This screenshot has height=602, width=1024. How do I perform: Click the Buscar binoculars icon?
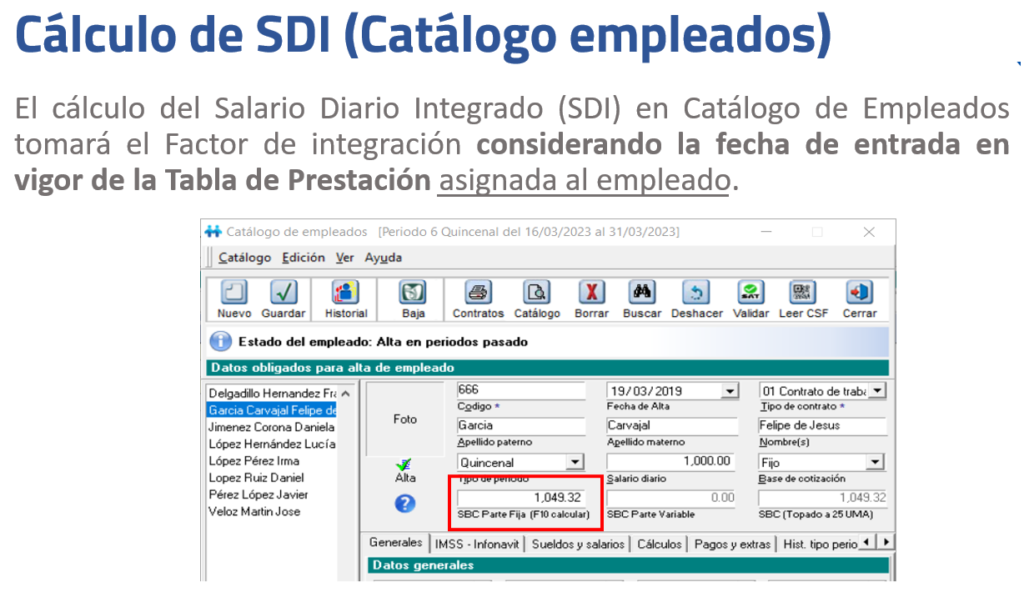click(641, 293)
